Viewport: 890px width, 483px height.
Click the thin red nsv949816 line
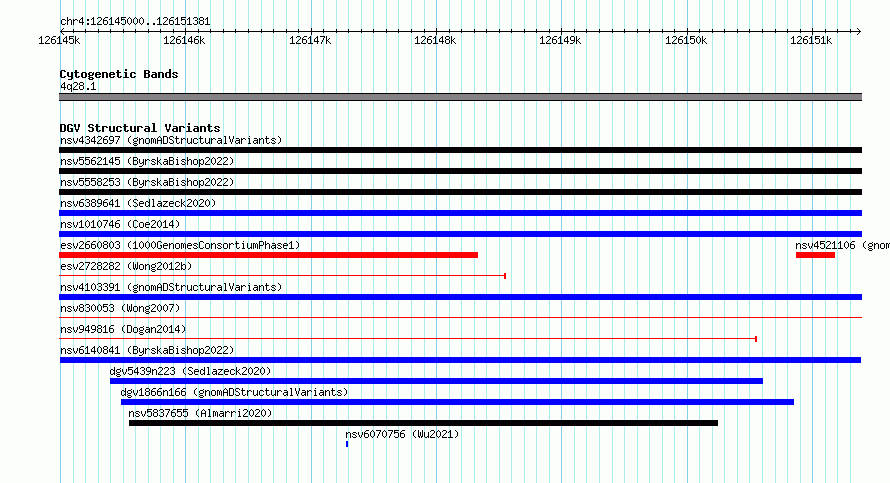coord(408,339)
